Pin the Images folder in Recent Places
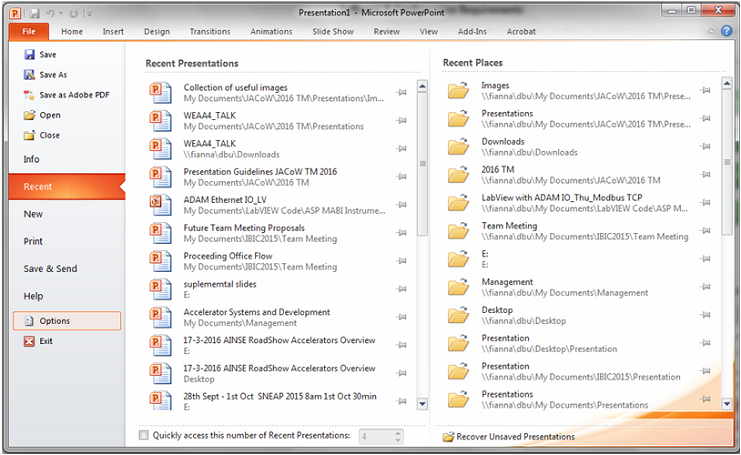 coord(706,90)
